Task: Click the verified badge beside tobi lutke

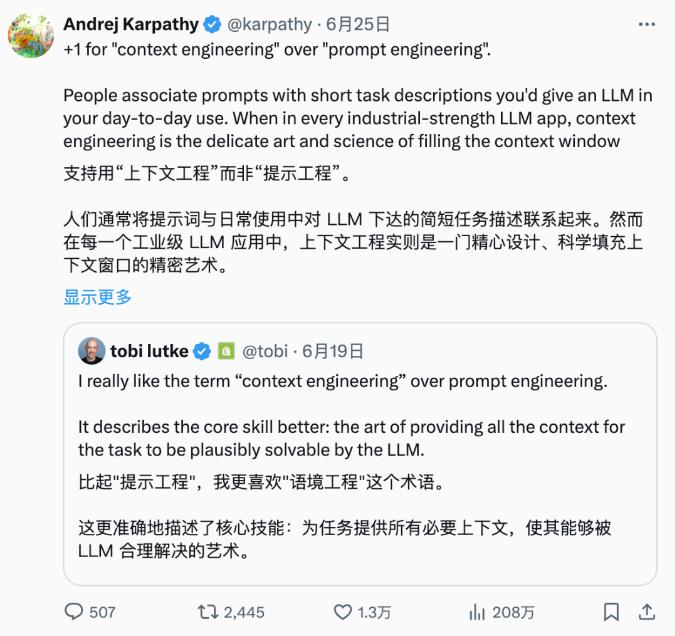Action: 201,351
